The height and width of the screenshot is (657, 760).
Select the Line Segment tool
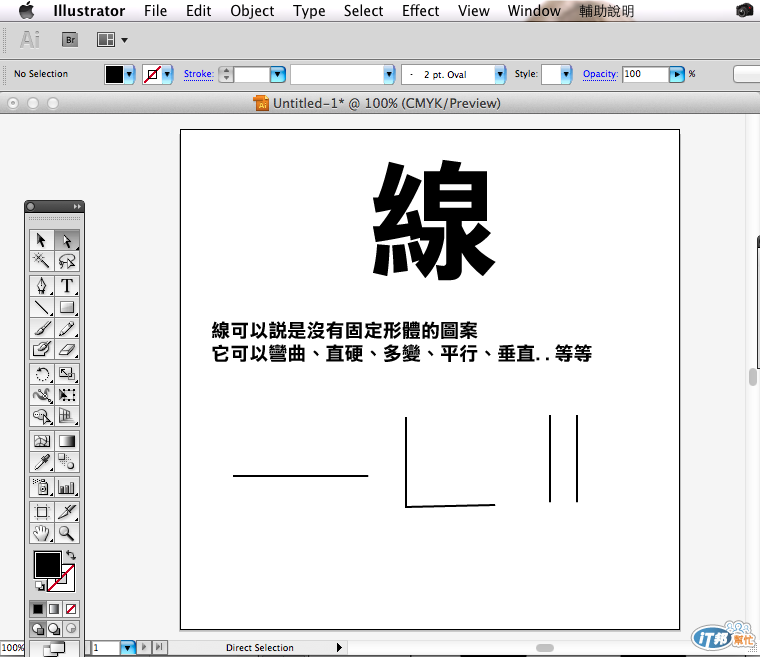(42, 307)
